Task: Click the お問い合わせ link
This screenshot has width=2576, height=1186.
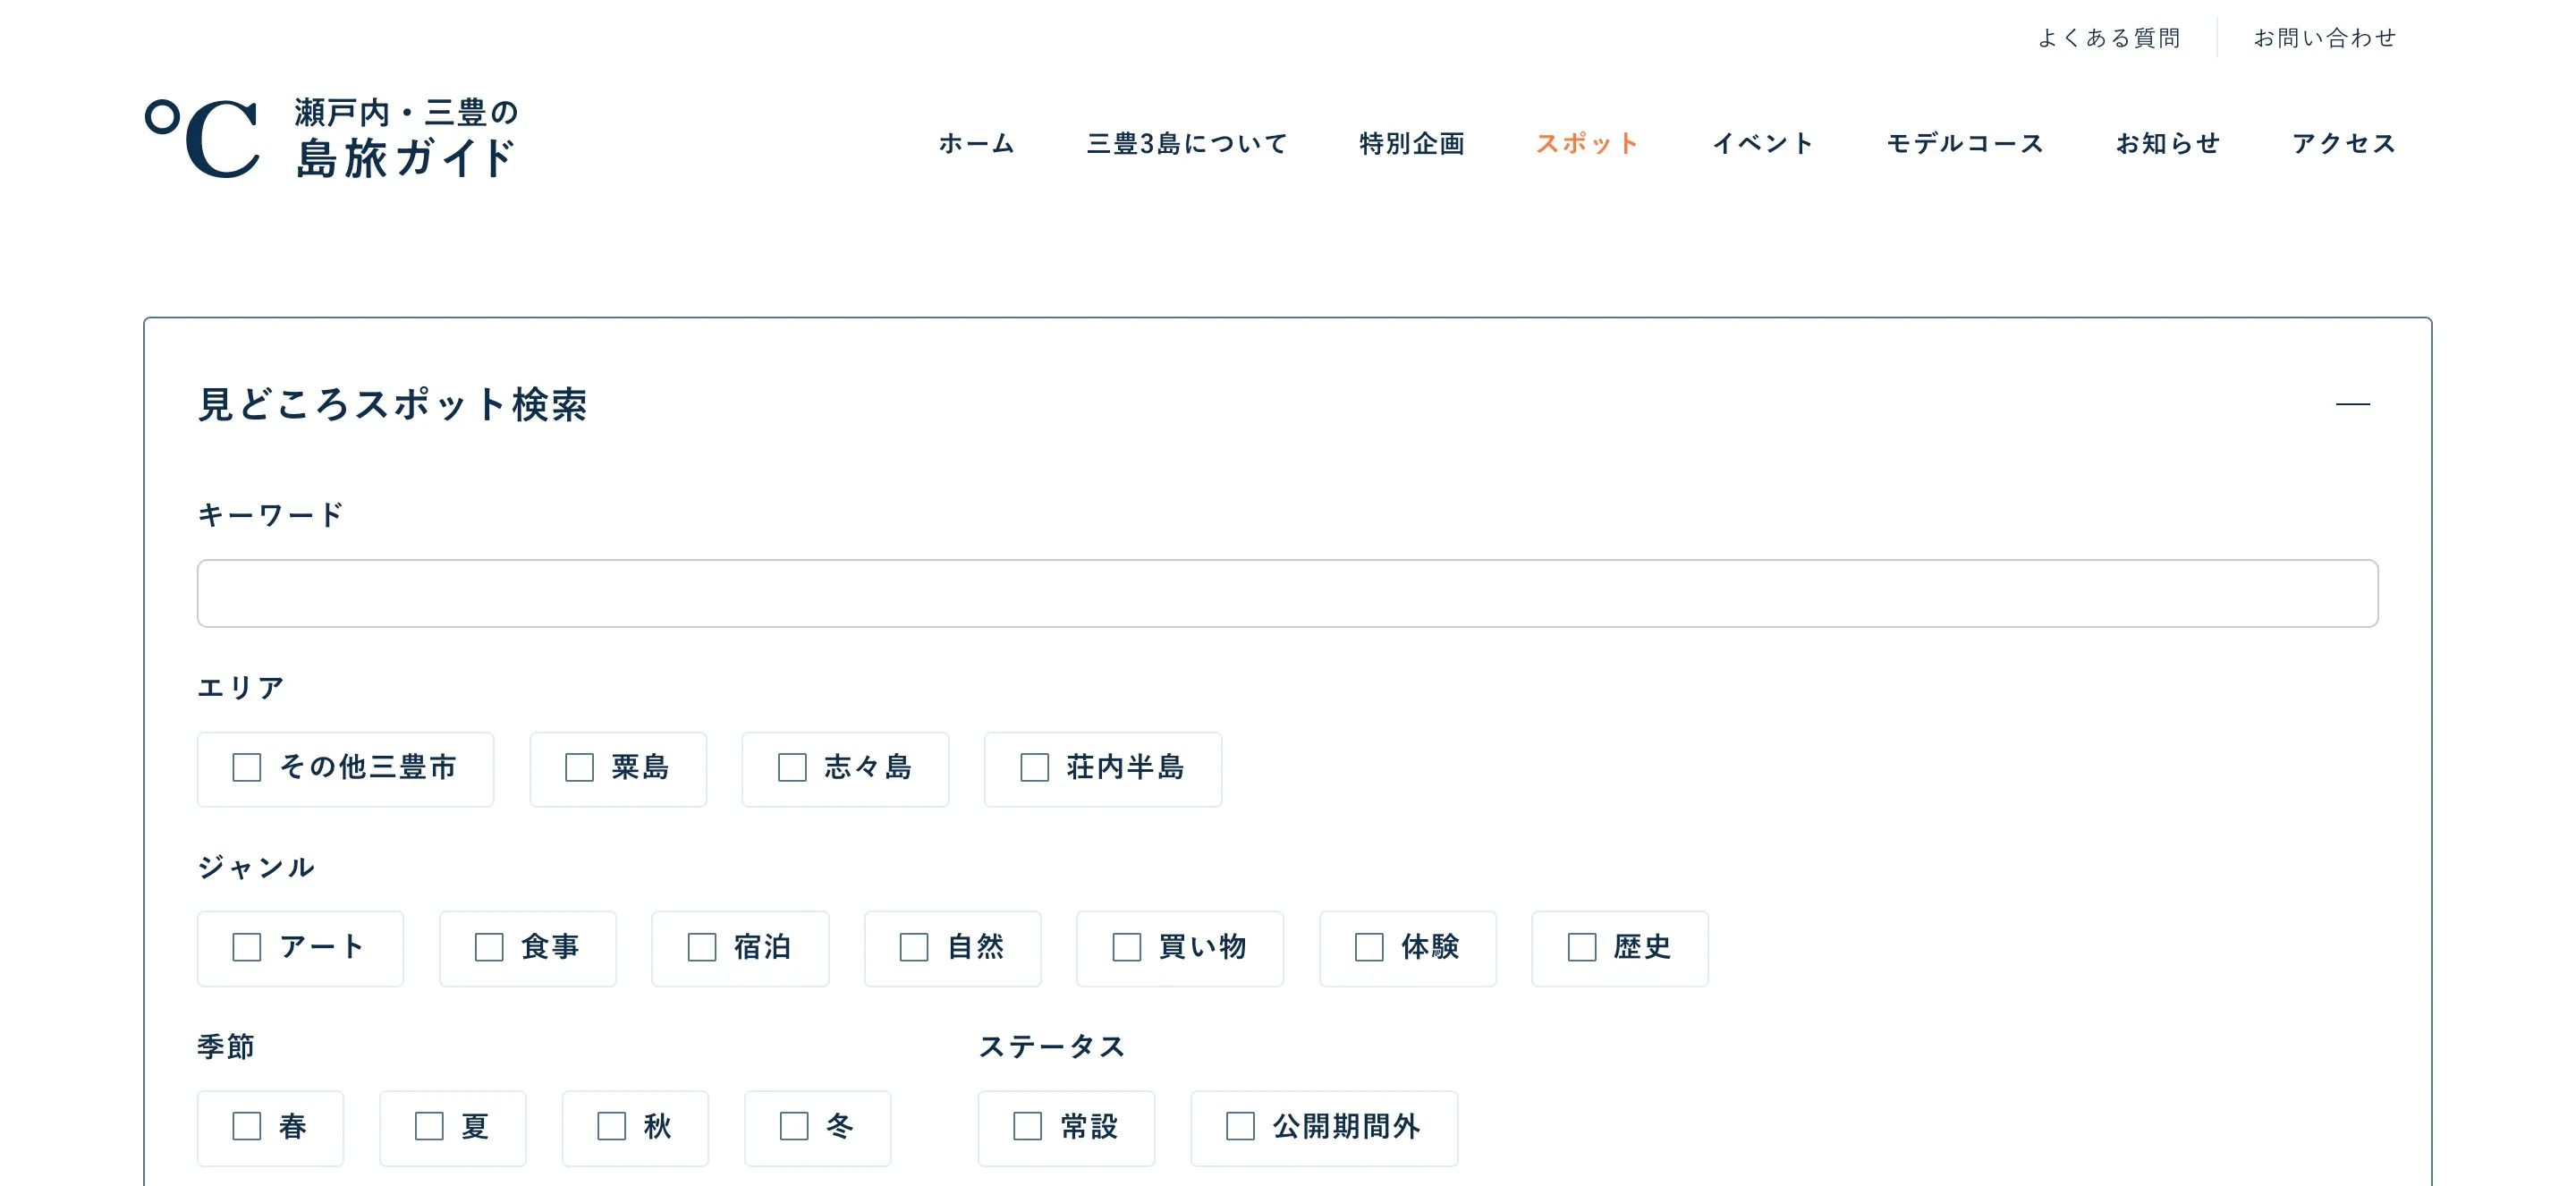Action: point(2324,38)
